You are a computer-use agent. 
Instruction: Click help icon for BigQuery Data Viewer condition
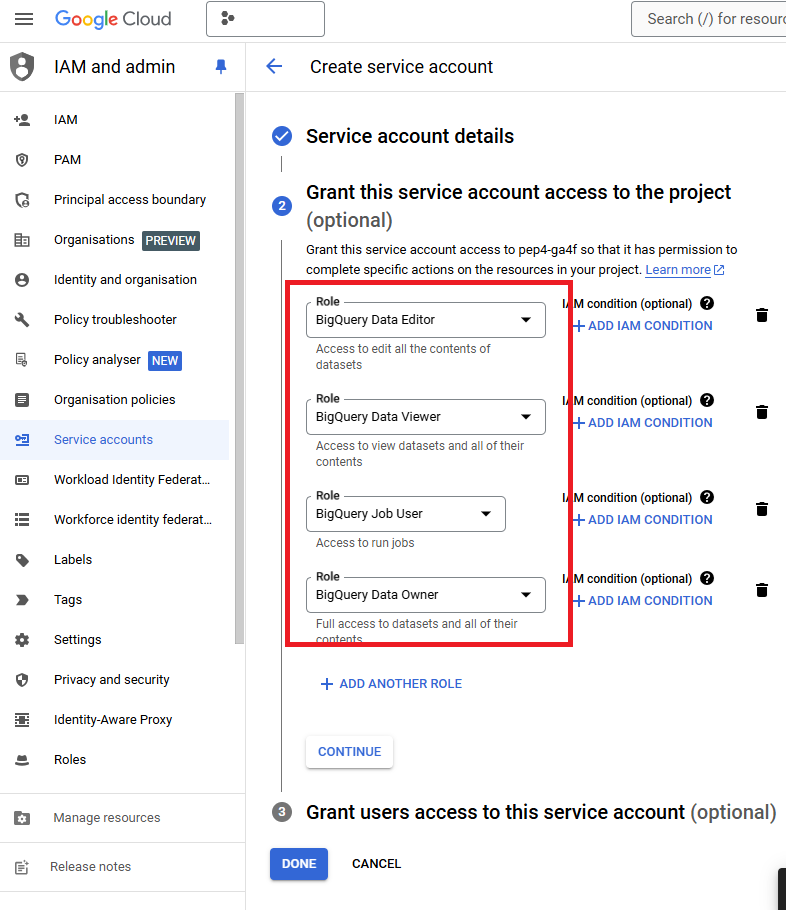707,400
